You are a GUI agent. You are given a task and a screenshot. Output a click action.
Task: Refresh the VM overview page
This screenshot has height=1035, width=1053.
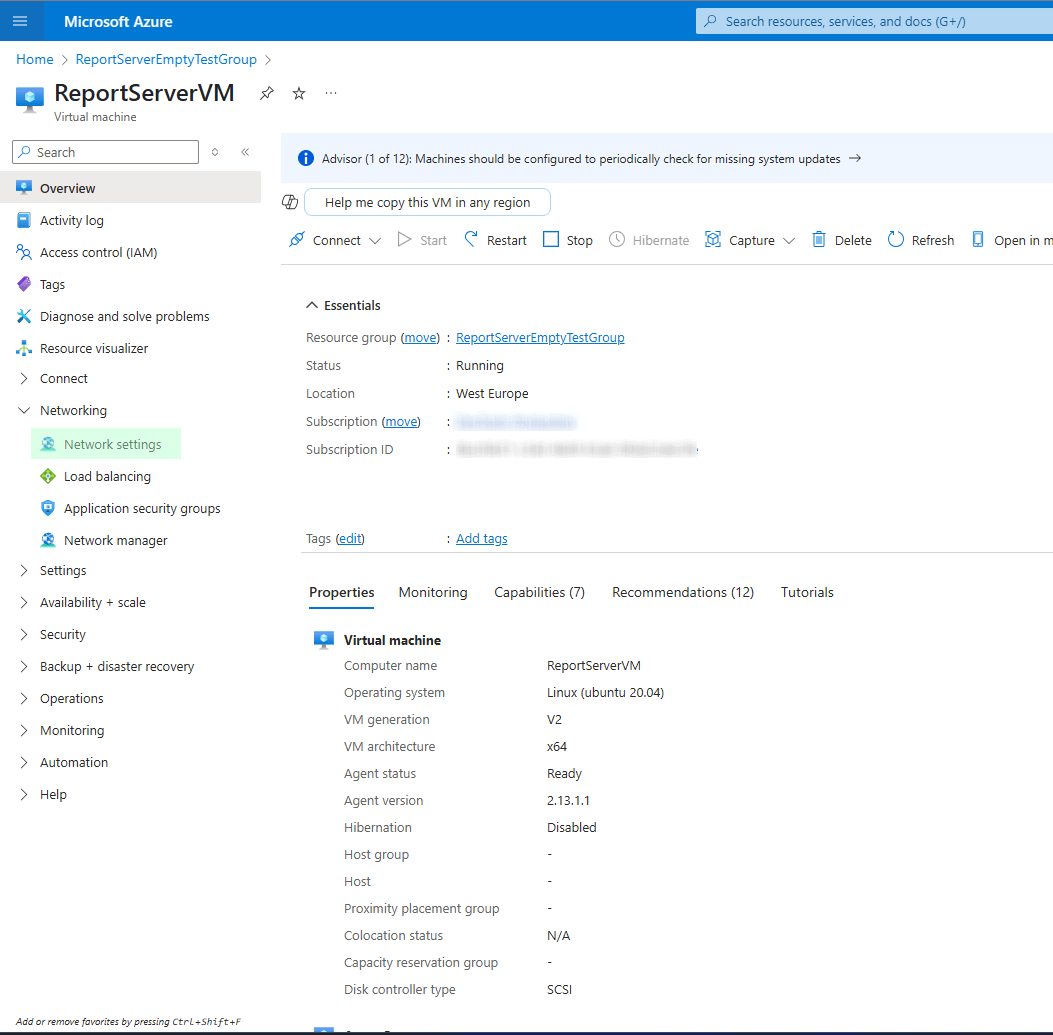tap(896, 240)
